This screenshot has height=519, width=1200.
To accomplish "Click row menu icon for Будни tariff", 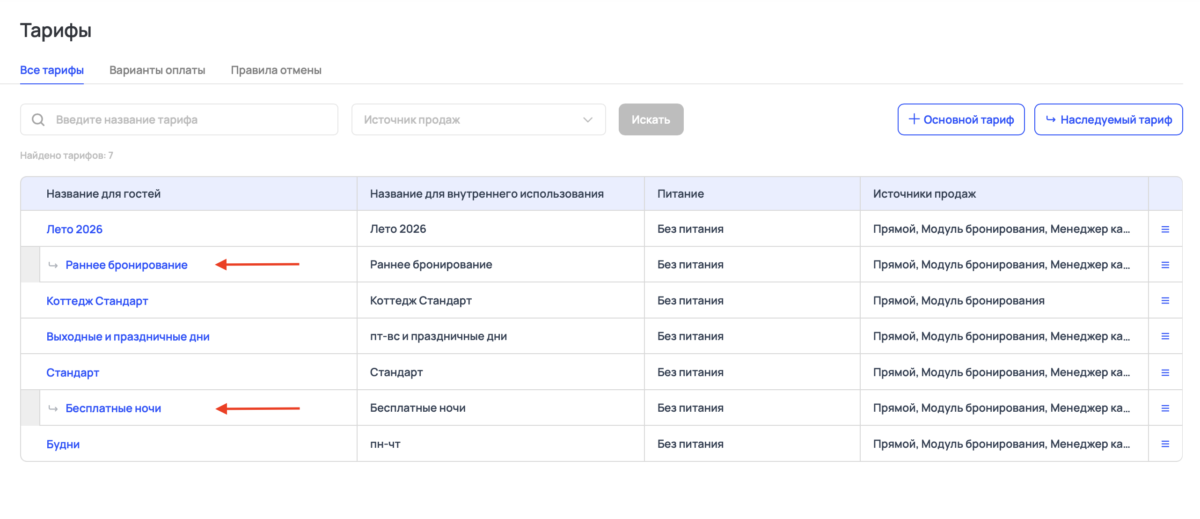I will click(x=1165, y=444).
